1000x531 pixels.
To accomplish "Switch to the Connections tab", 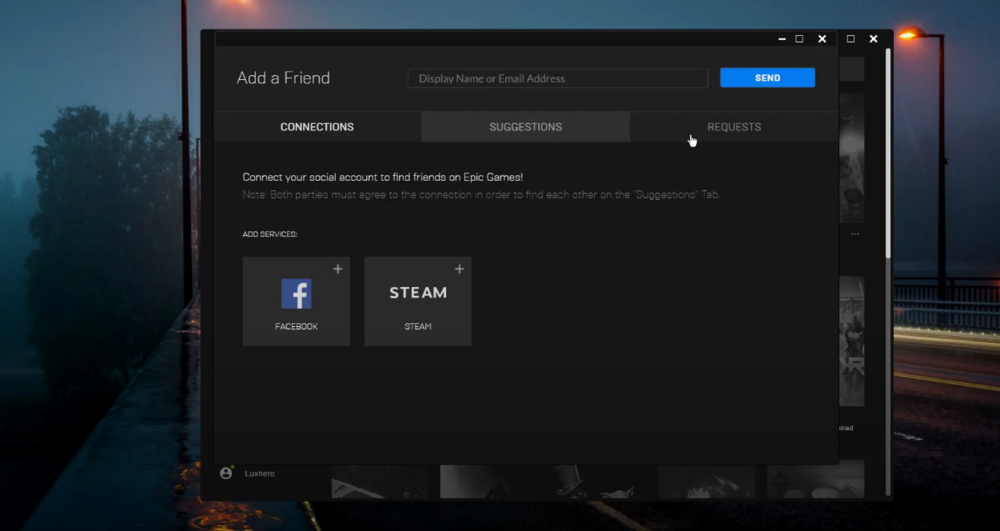I will click(317, 127).
